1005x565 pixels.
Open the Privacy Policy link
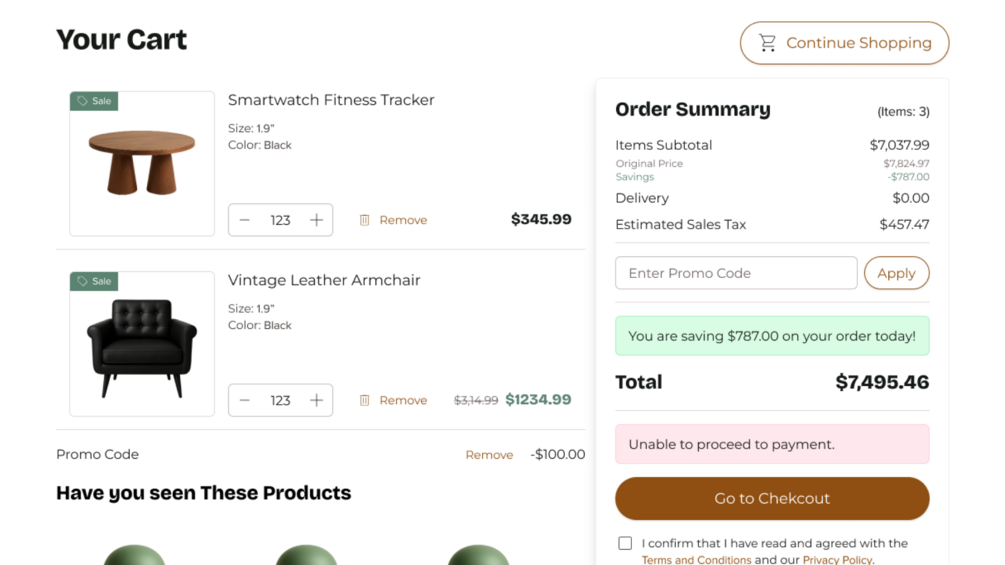(837, 559)
